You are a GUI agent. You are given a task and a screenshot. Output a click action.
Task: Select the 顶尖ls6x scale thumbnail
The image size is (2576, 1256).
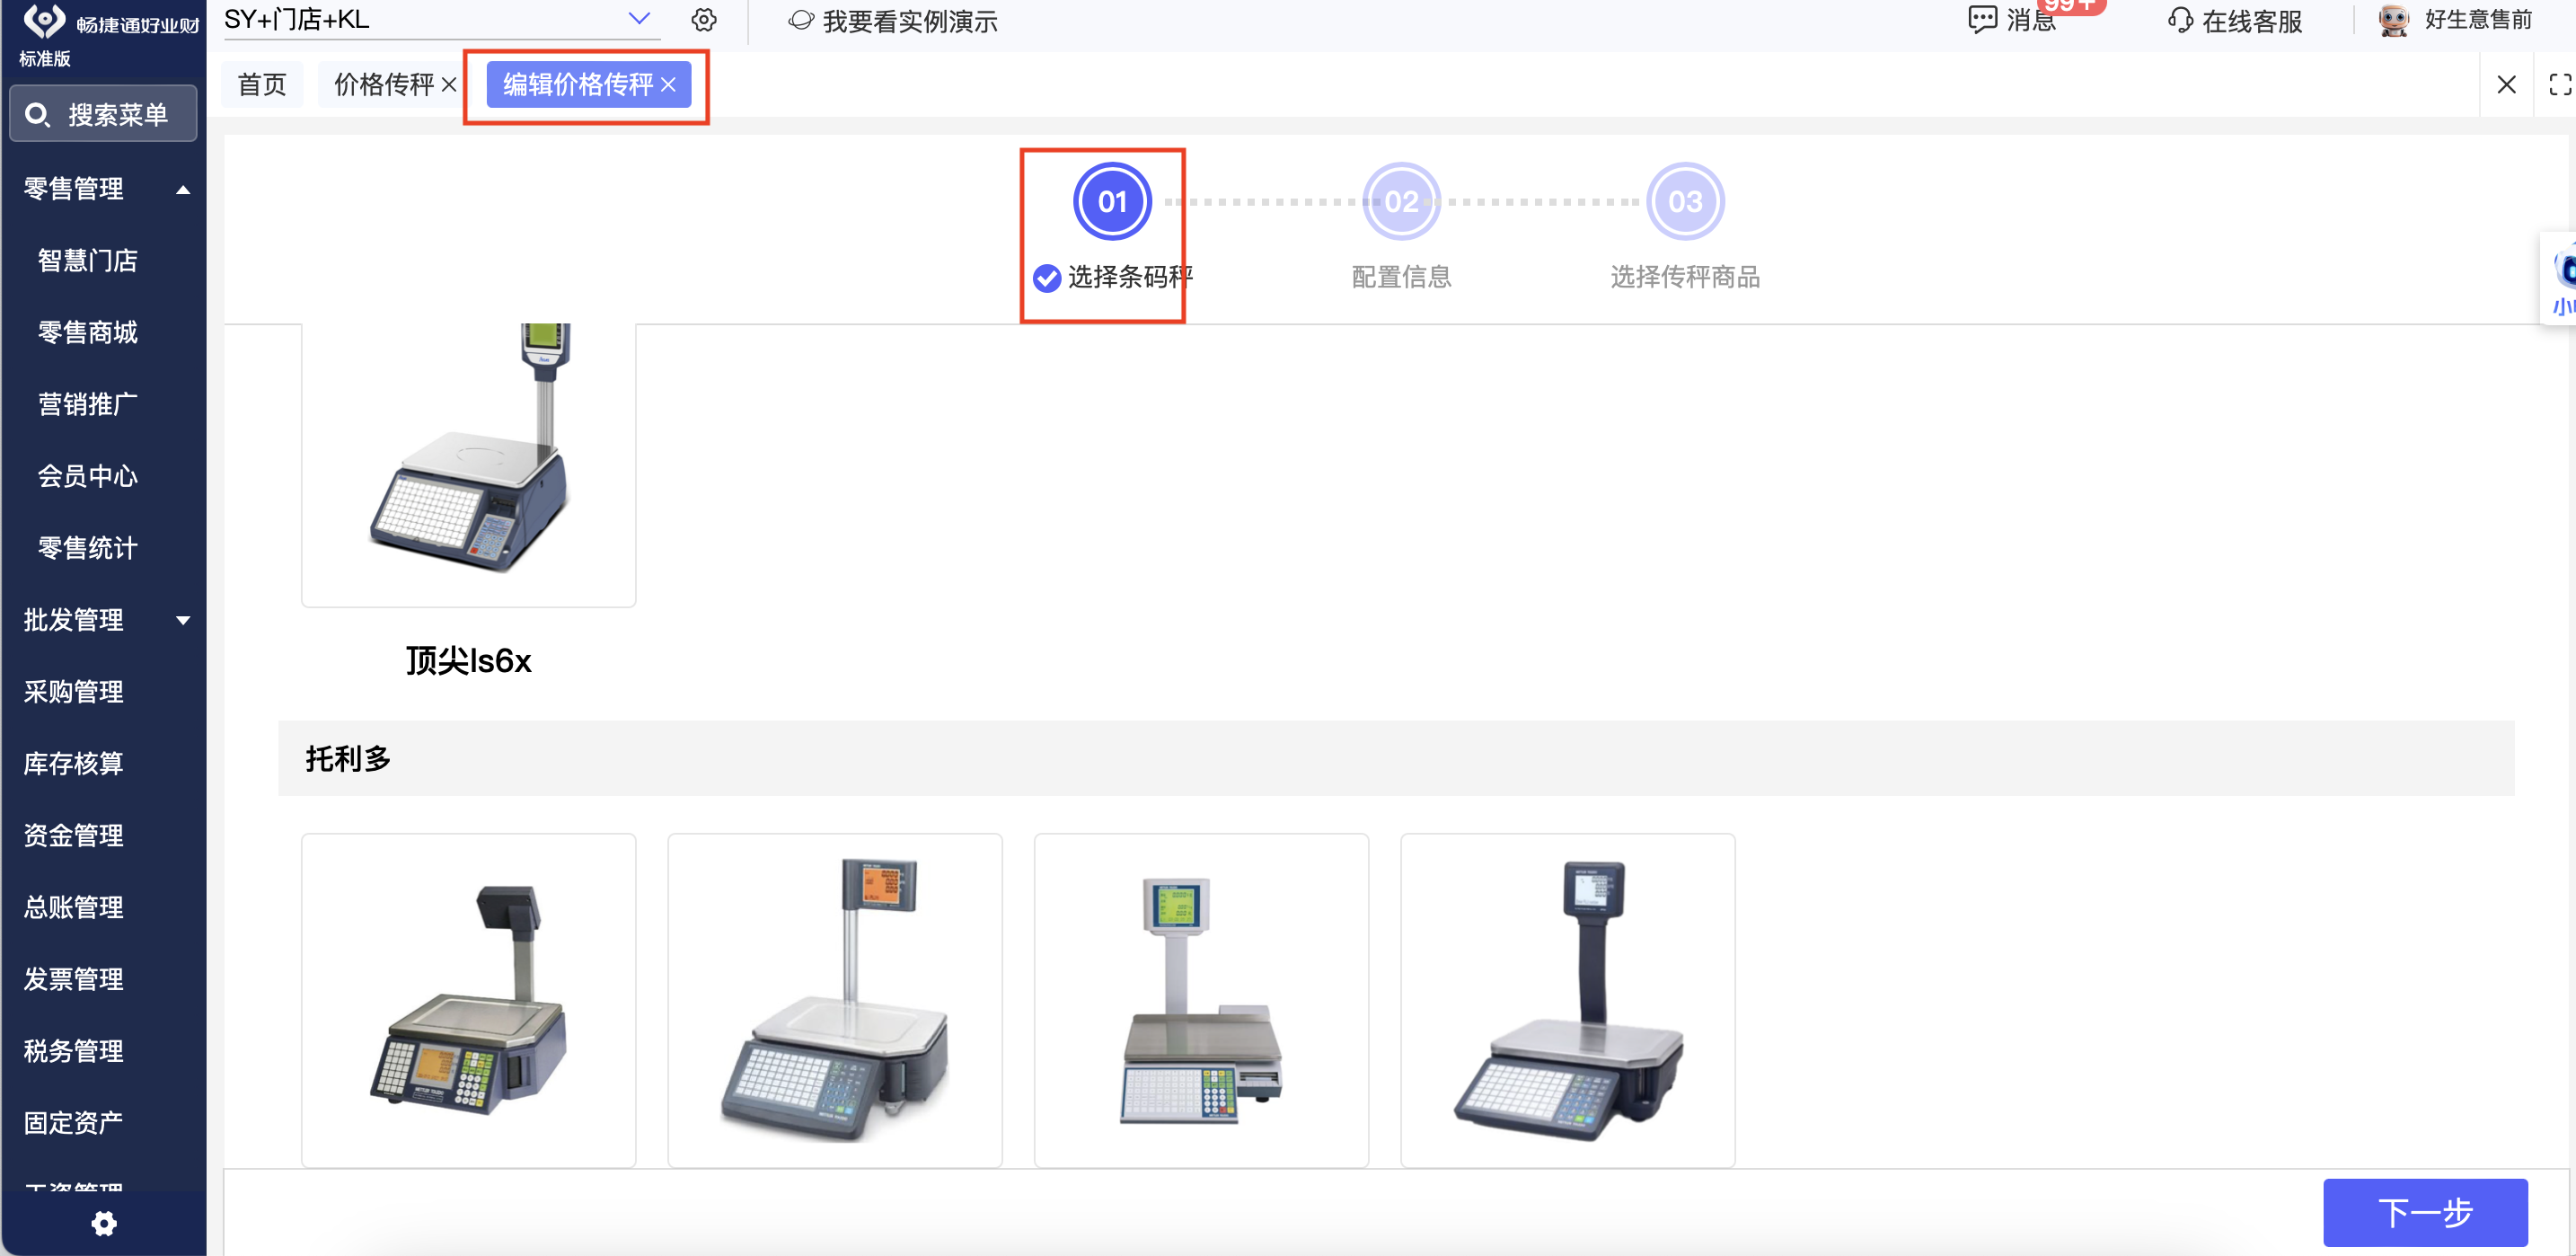tap(468, 464)
